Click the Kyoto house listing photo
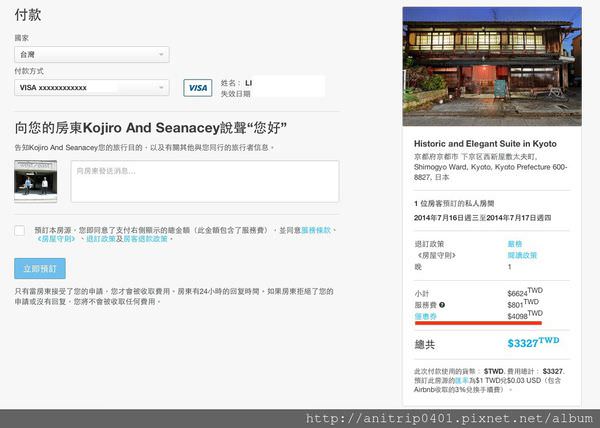The image size is (600, 428). tap(492, 67)
